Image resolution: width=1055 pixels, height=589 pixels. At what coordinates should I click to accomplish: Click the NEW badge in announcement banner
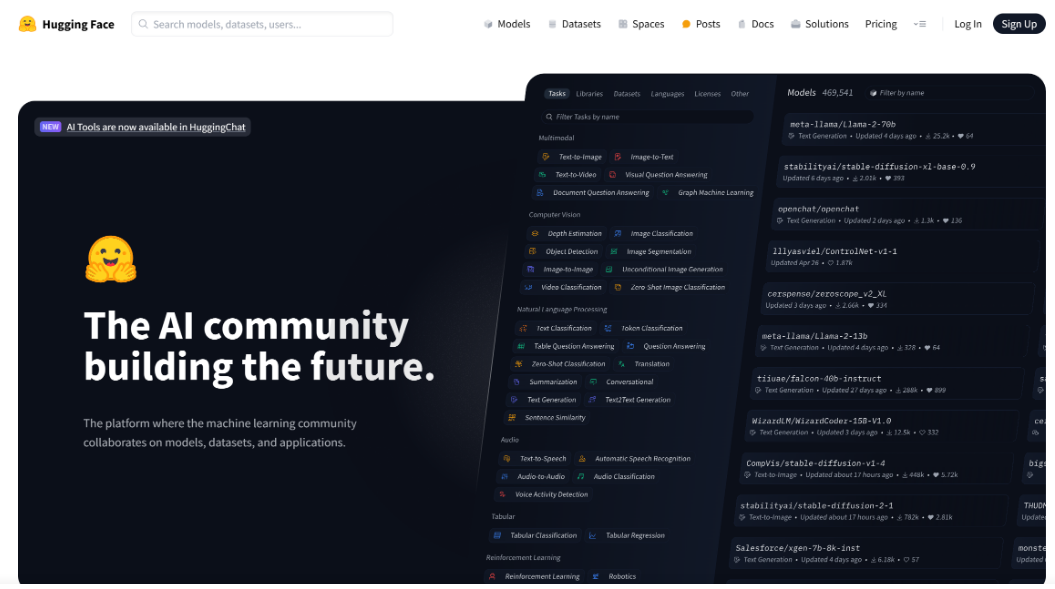tap(50, 127)
